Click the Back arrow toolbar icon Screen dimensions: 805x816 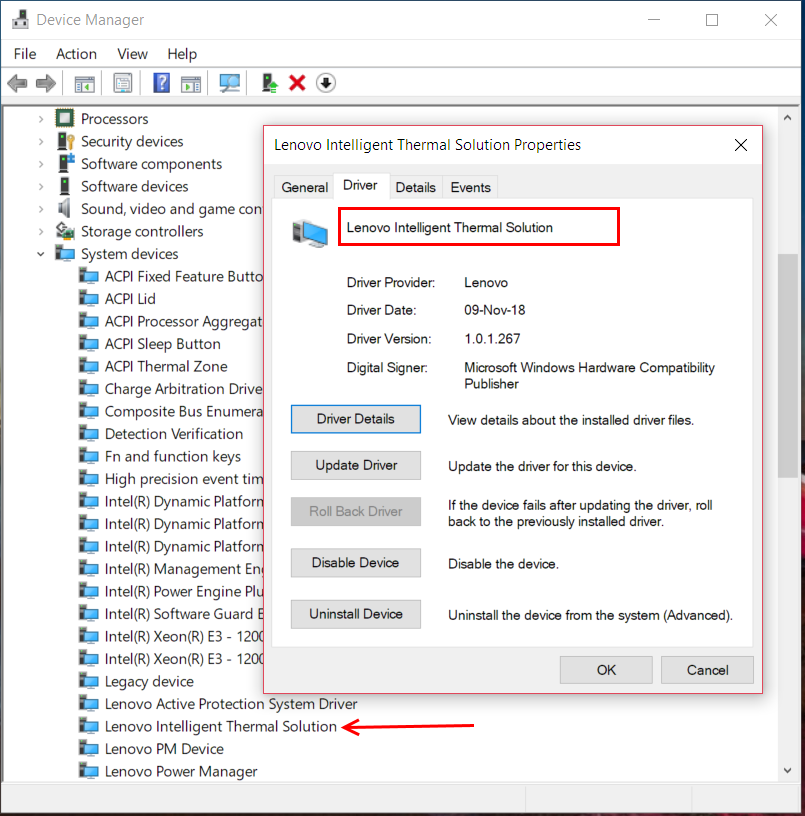[x=18, y=83]
